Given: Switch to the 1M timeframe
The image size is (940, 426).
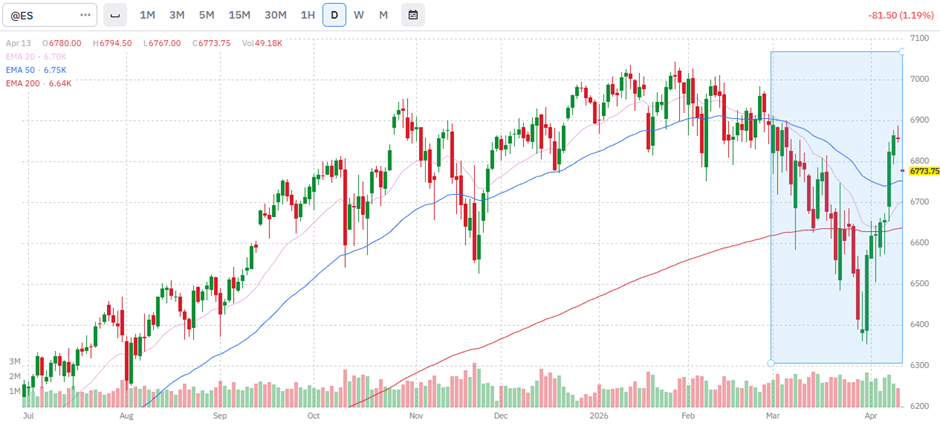Looking at the screenshot, I should [147, 15].
